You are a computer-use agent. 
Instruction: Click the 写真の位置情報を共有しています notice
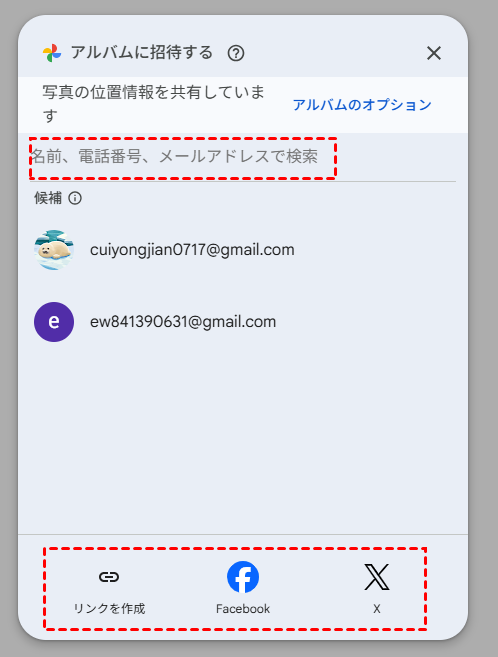[x=153, y=104]
